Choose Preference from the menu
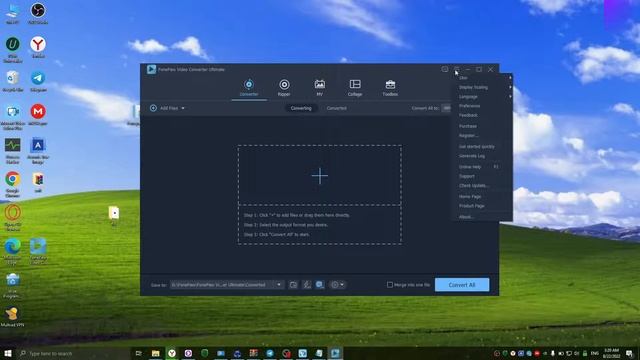Viewport: 640px width, 360px height. coord(482,106)
